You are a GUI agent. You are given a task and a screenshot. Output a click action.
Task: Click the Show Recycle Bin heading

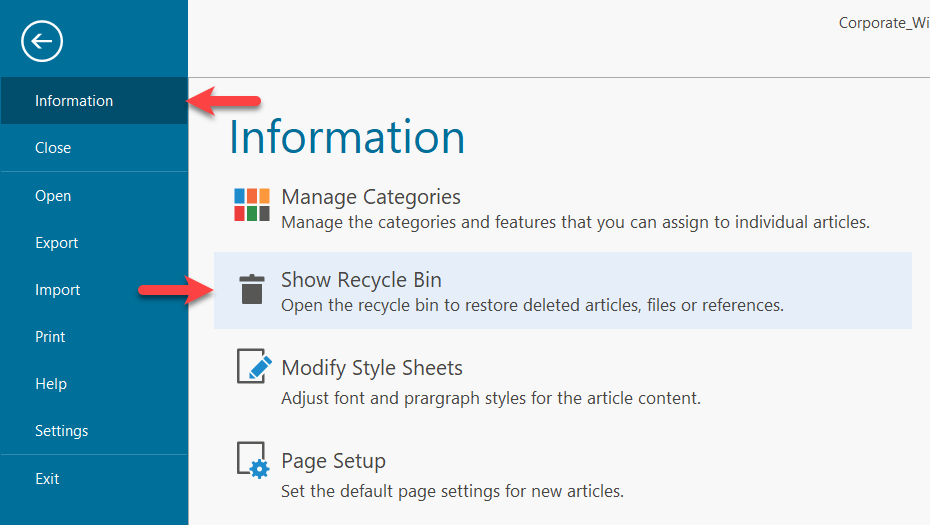(x=361, y=280)
